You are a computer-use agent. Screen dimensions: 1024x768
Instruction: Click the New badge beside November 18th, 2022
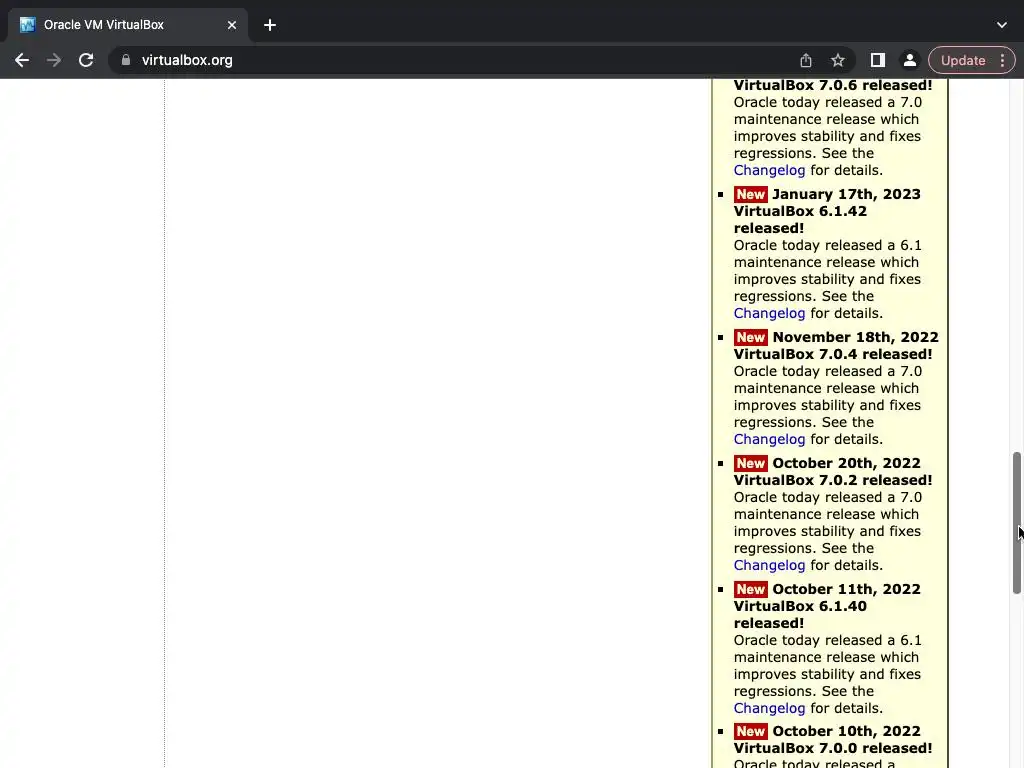tap(750, 338)
